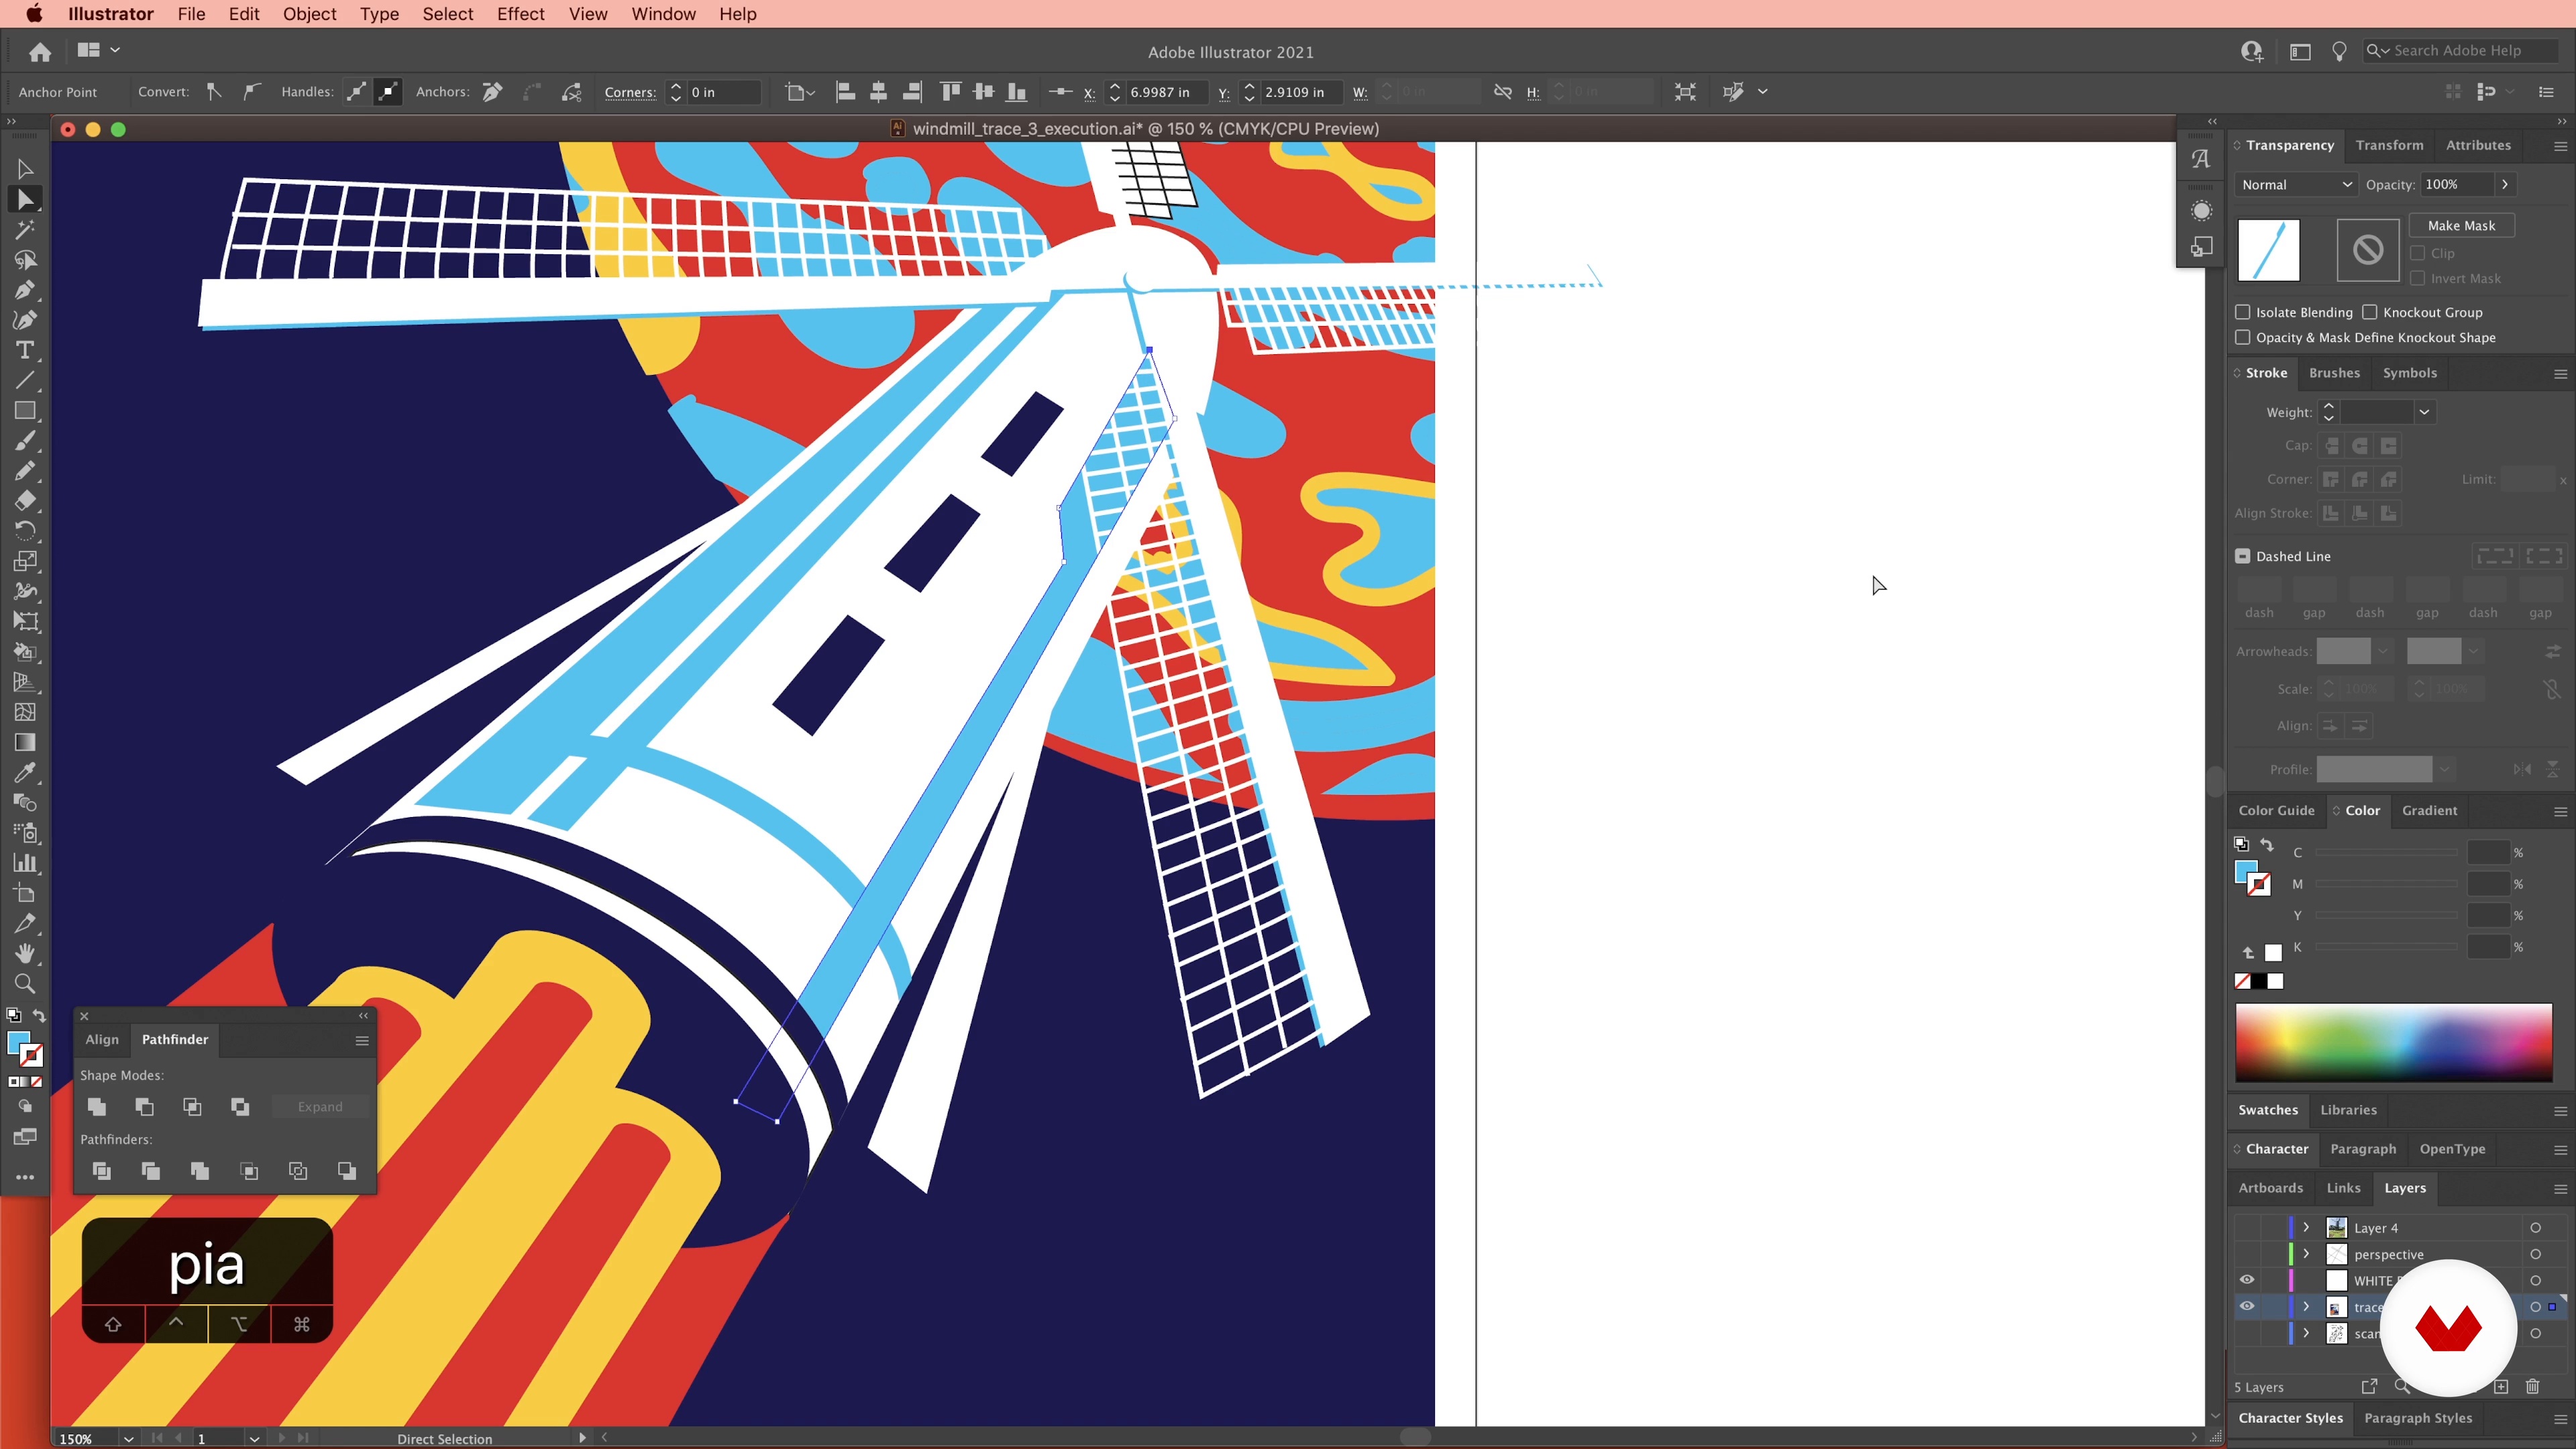This screenshot has height=1449, width=2576.
Task: Select the Gradient tool
Action: click(x=25, y=742)
